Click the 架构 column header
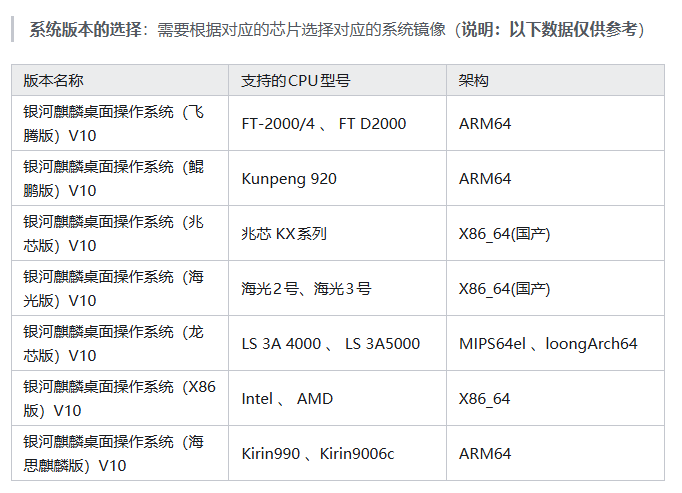 tap(474, 80)
